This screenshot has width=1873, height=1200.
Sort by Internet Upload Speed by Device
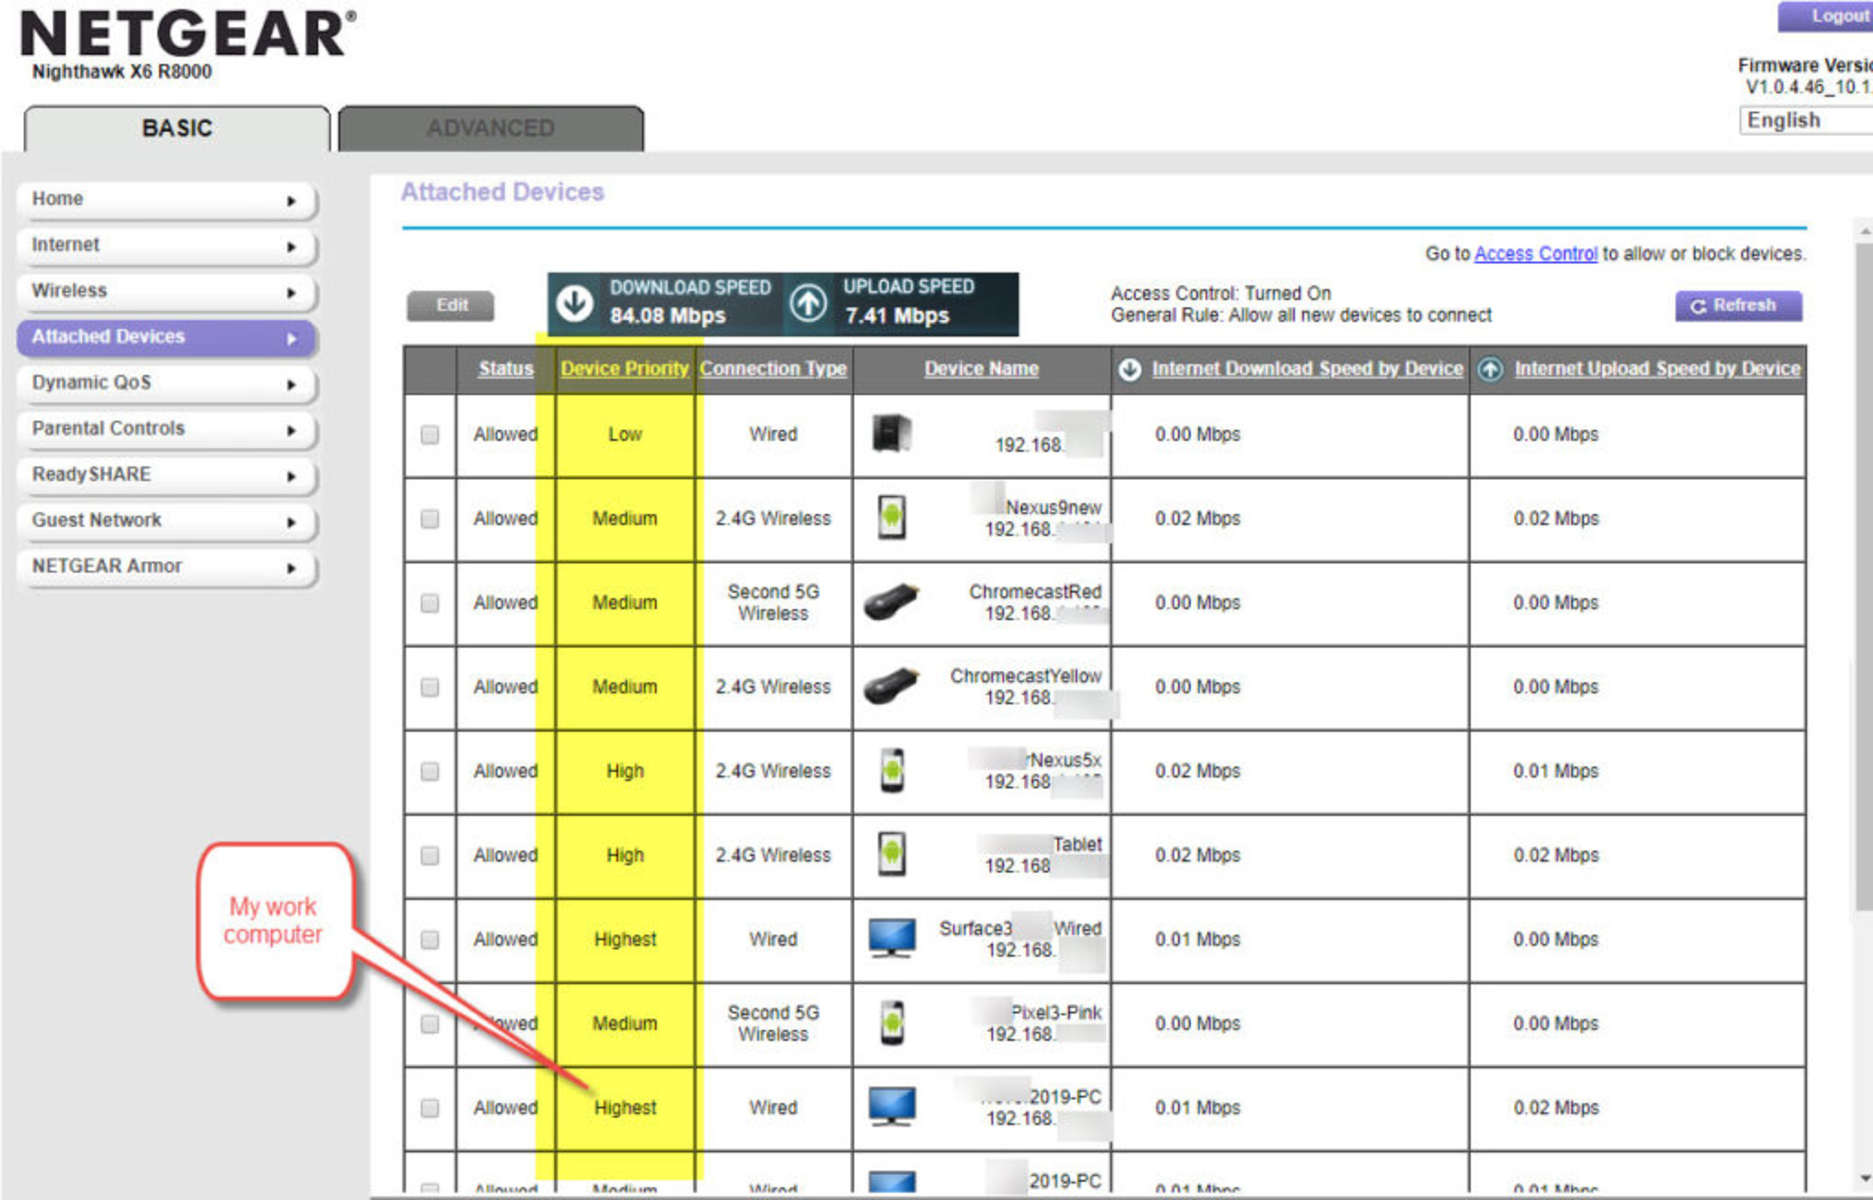point(1657,369)
